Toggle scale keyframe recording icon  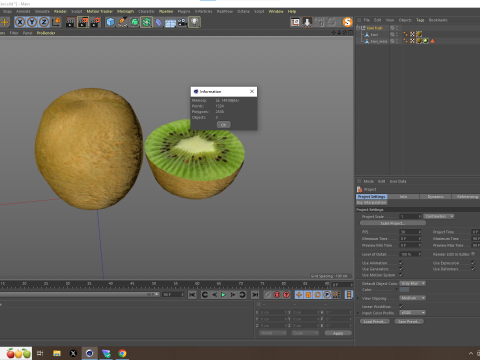click(x=308, y=295)
